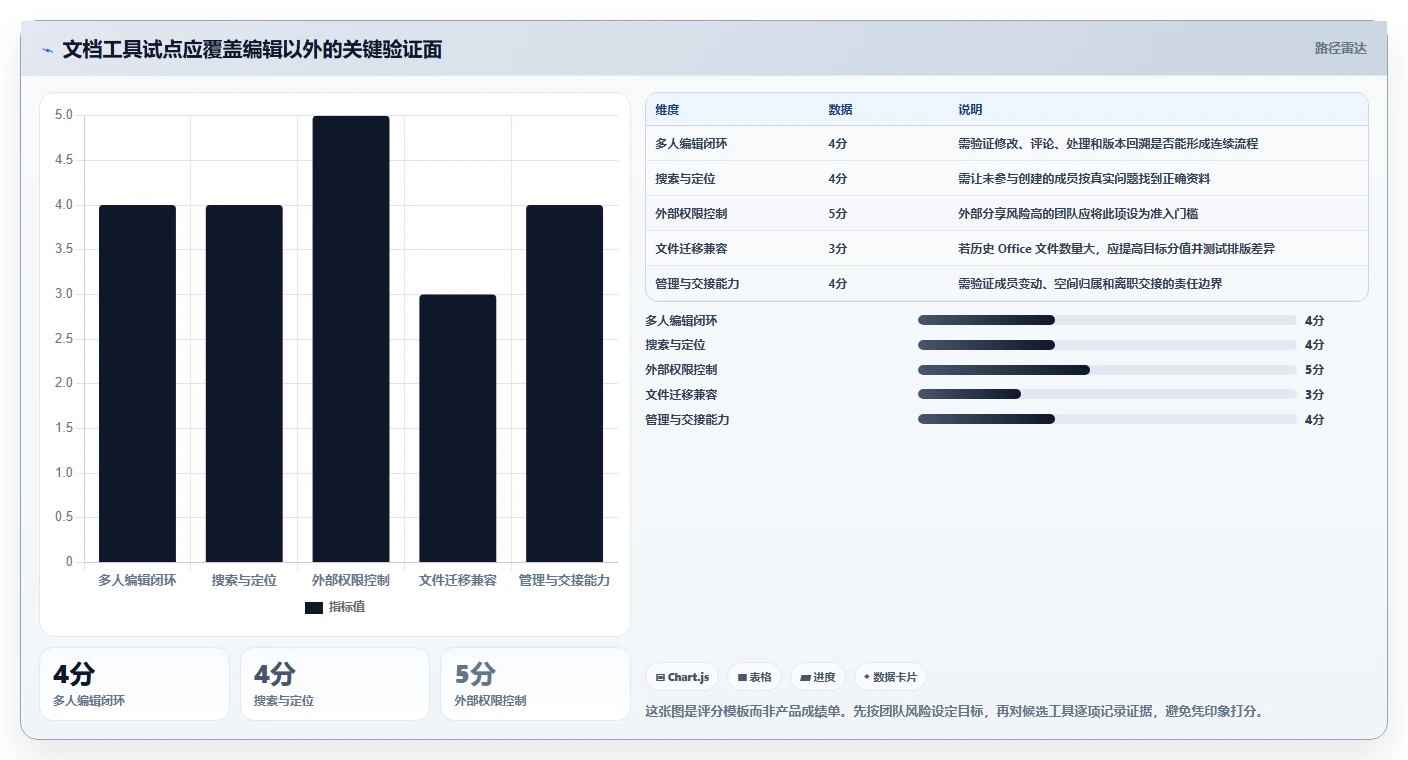
Task: Click the 表格 tag chip
Action: 754,677
